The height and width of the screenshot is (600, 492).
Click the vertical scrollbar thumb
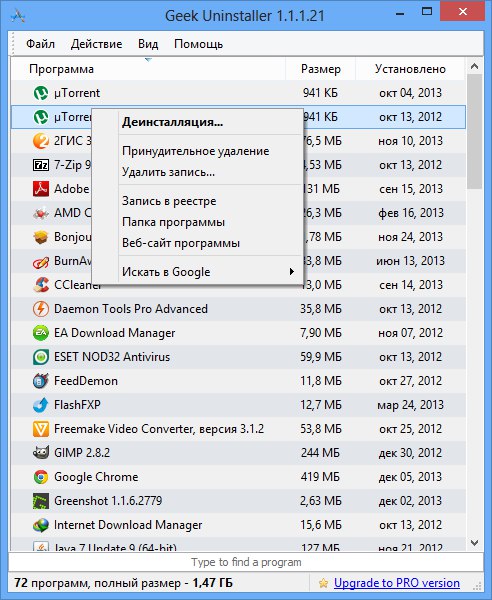474,131
